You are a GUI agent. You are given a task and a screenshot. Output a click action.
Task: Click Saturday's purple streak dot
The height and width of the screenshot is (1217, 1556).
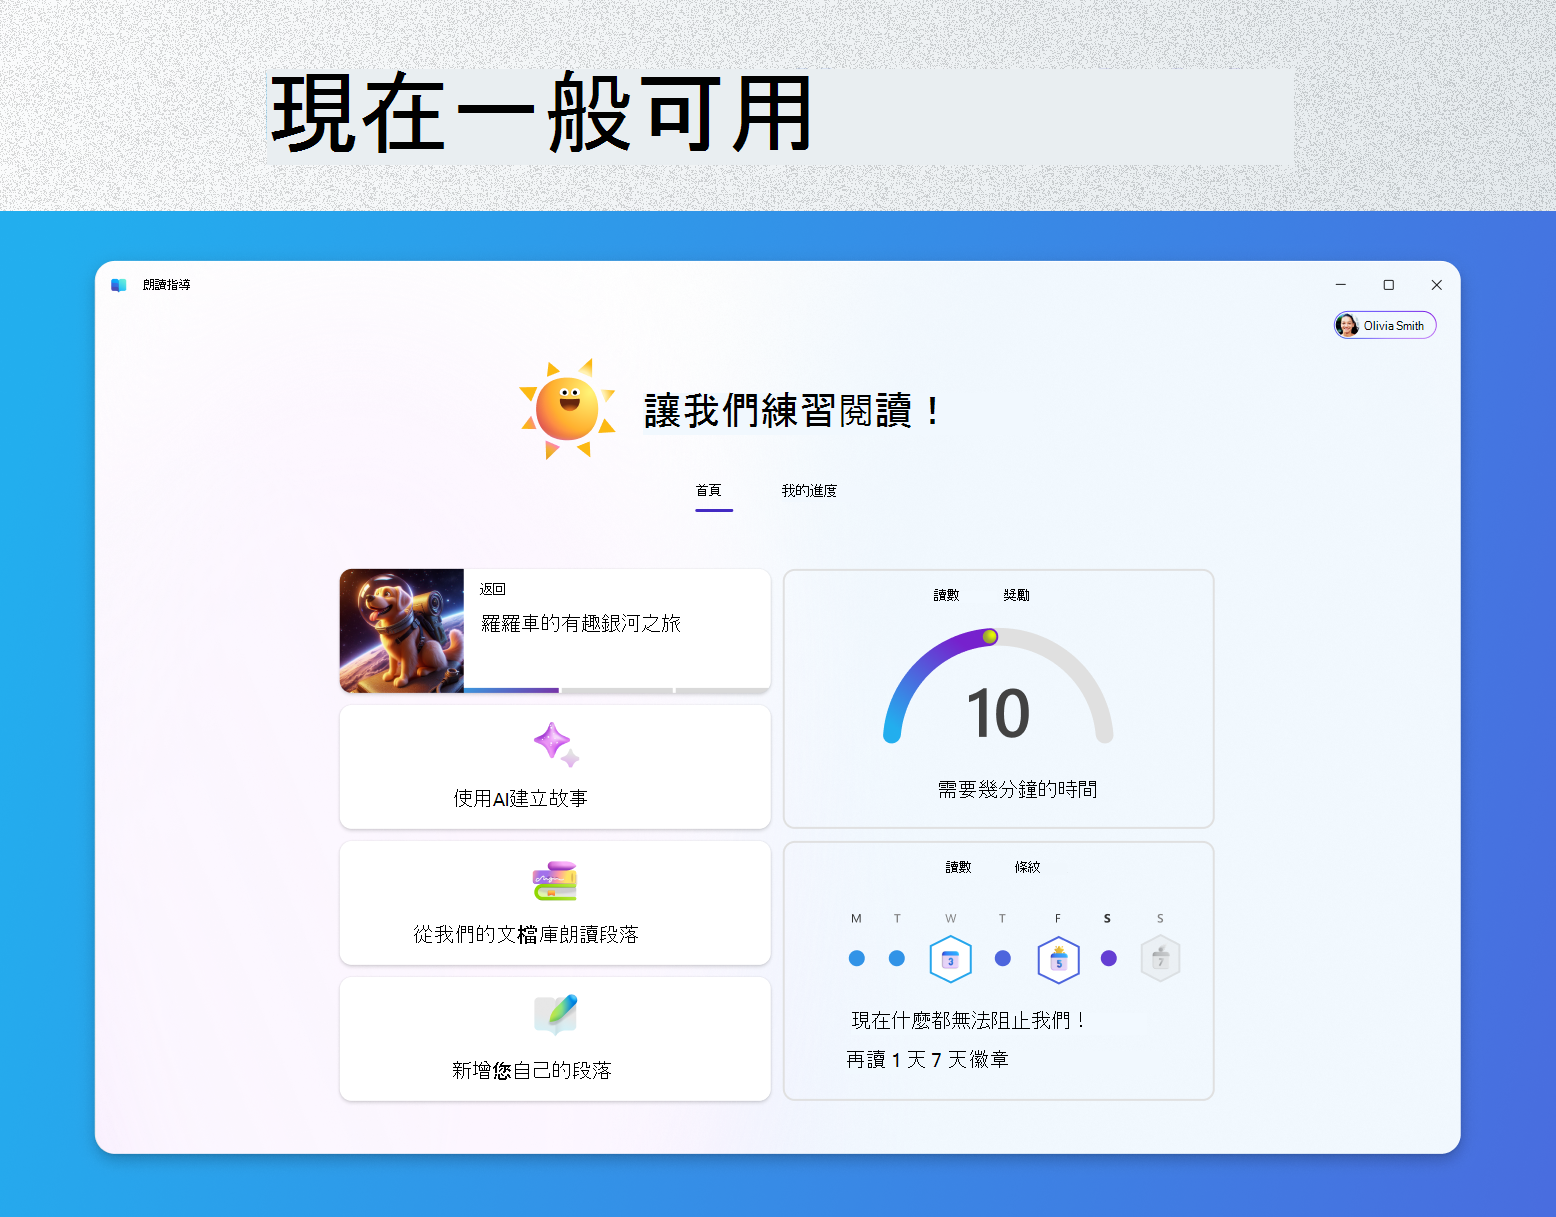pyautogui.click(x=1108, y=958)
